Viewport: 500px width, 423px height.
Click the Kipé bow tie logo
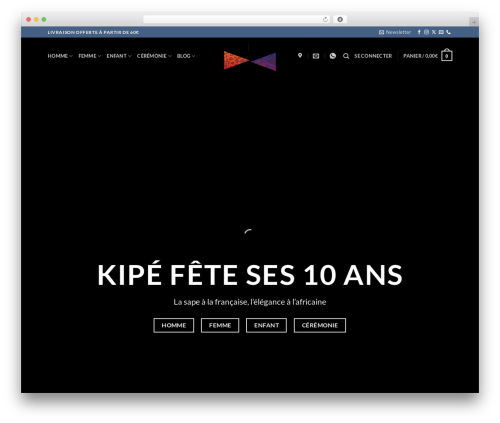click(250, 61)
